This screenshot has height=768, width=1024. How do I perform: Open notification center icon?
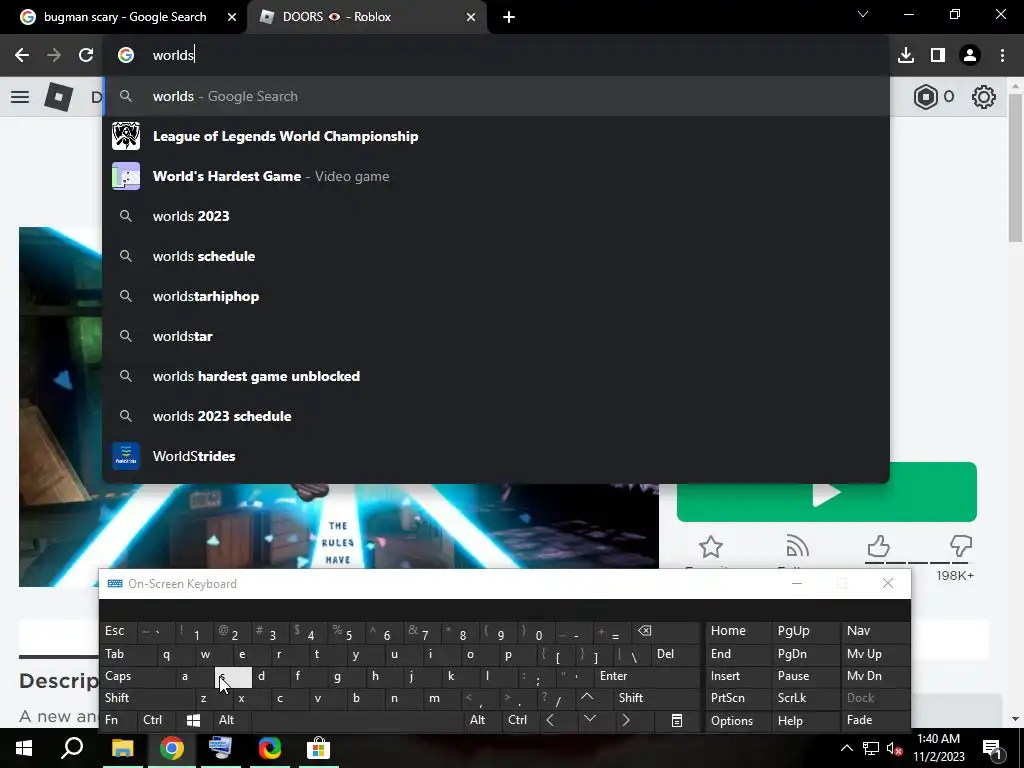[993, 748]
